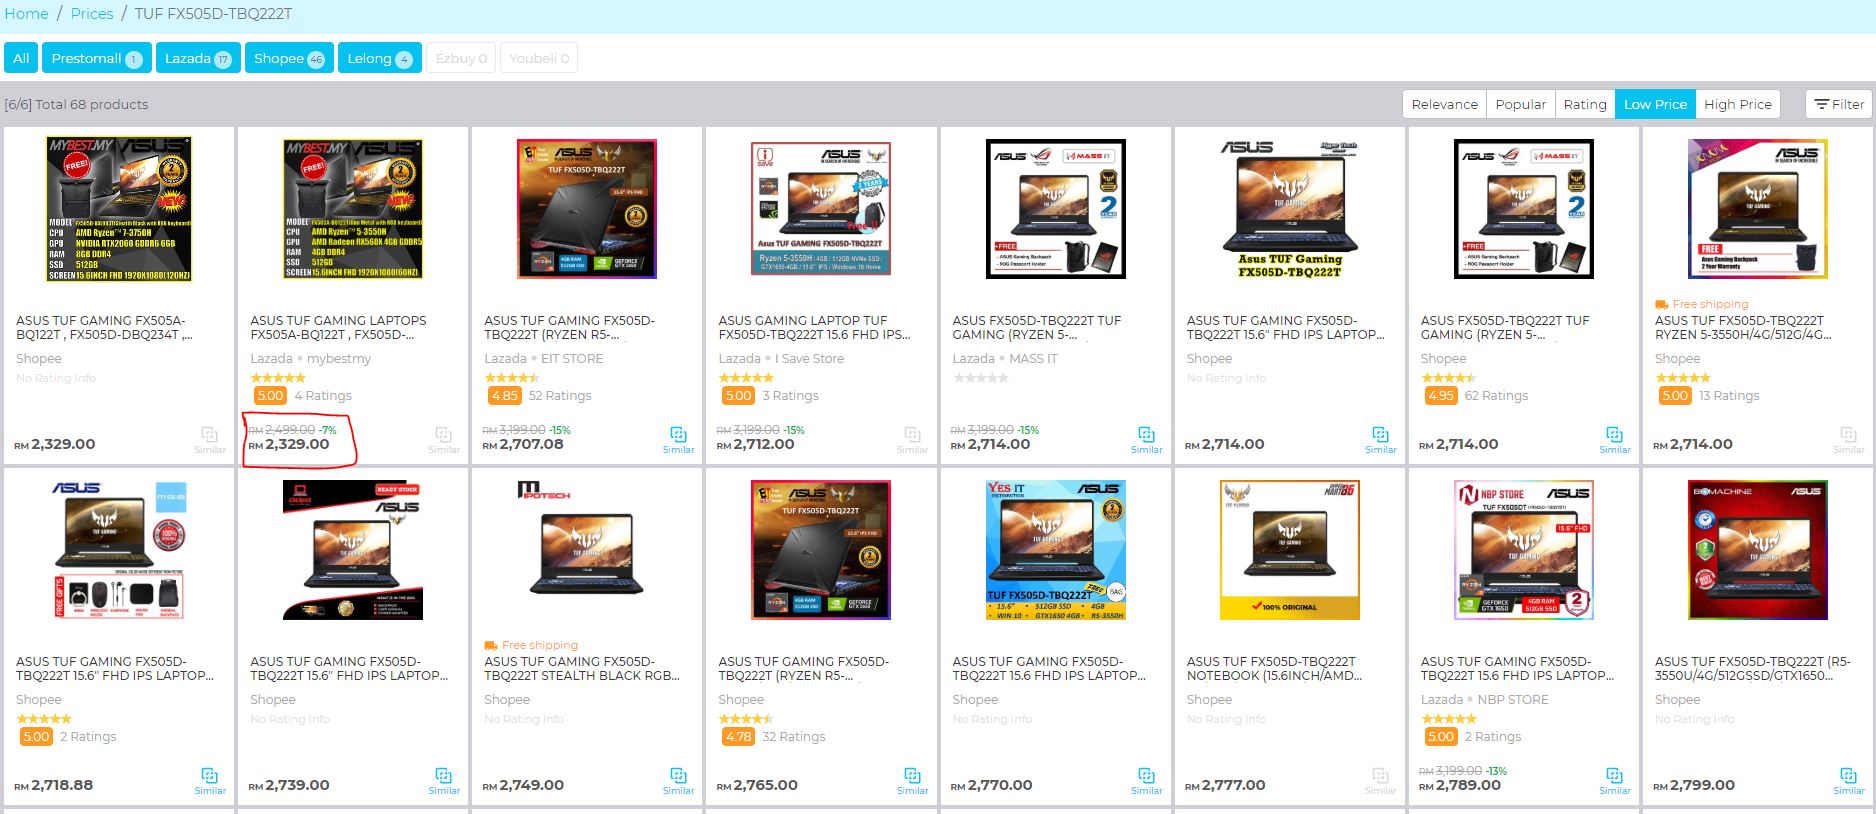Open product image on RM 2,718.88 card
The height and width of the screenshot is (814, 1876).
click(x=119, y=550)
